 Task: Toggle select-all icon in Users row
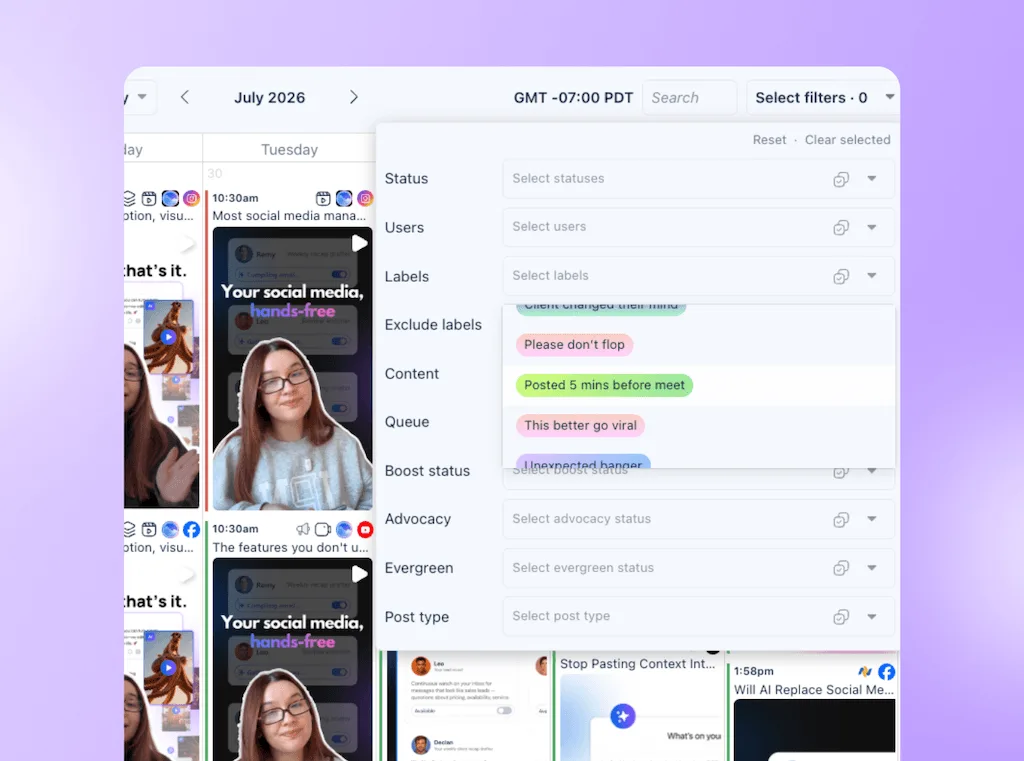click(x=841, y=227)
